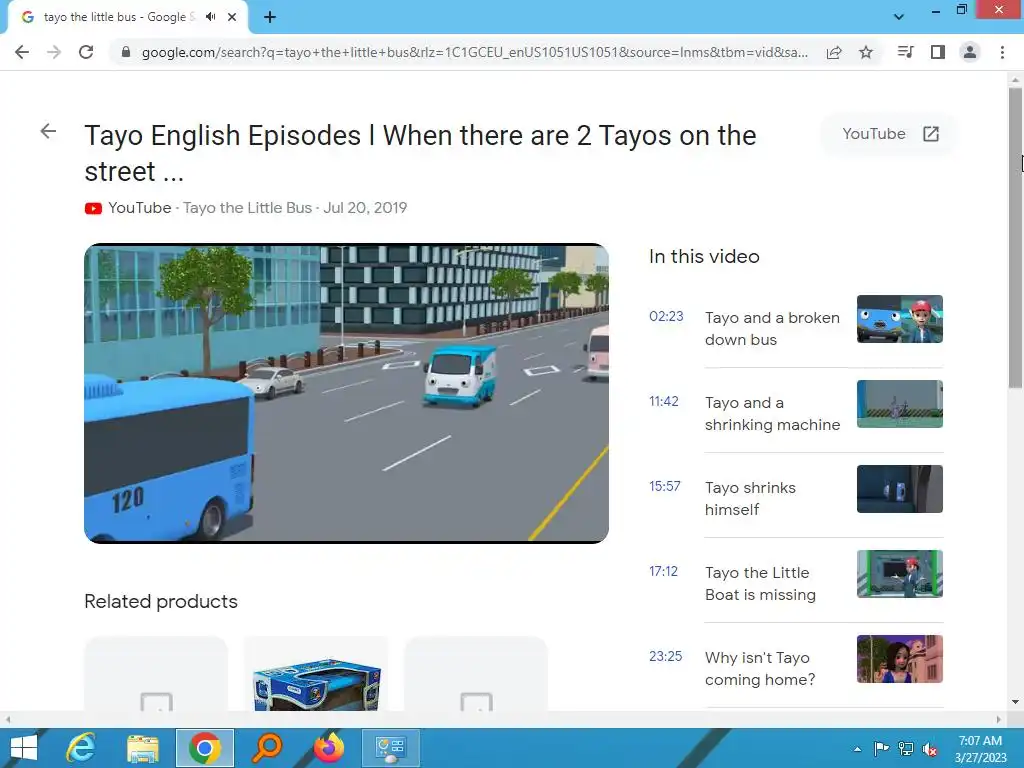Select 'Tayo the Little Boat is missing' chapter

point(760,583)
